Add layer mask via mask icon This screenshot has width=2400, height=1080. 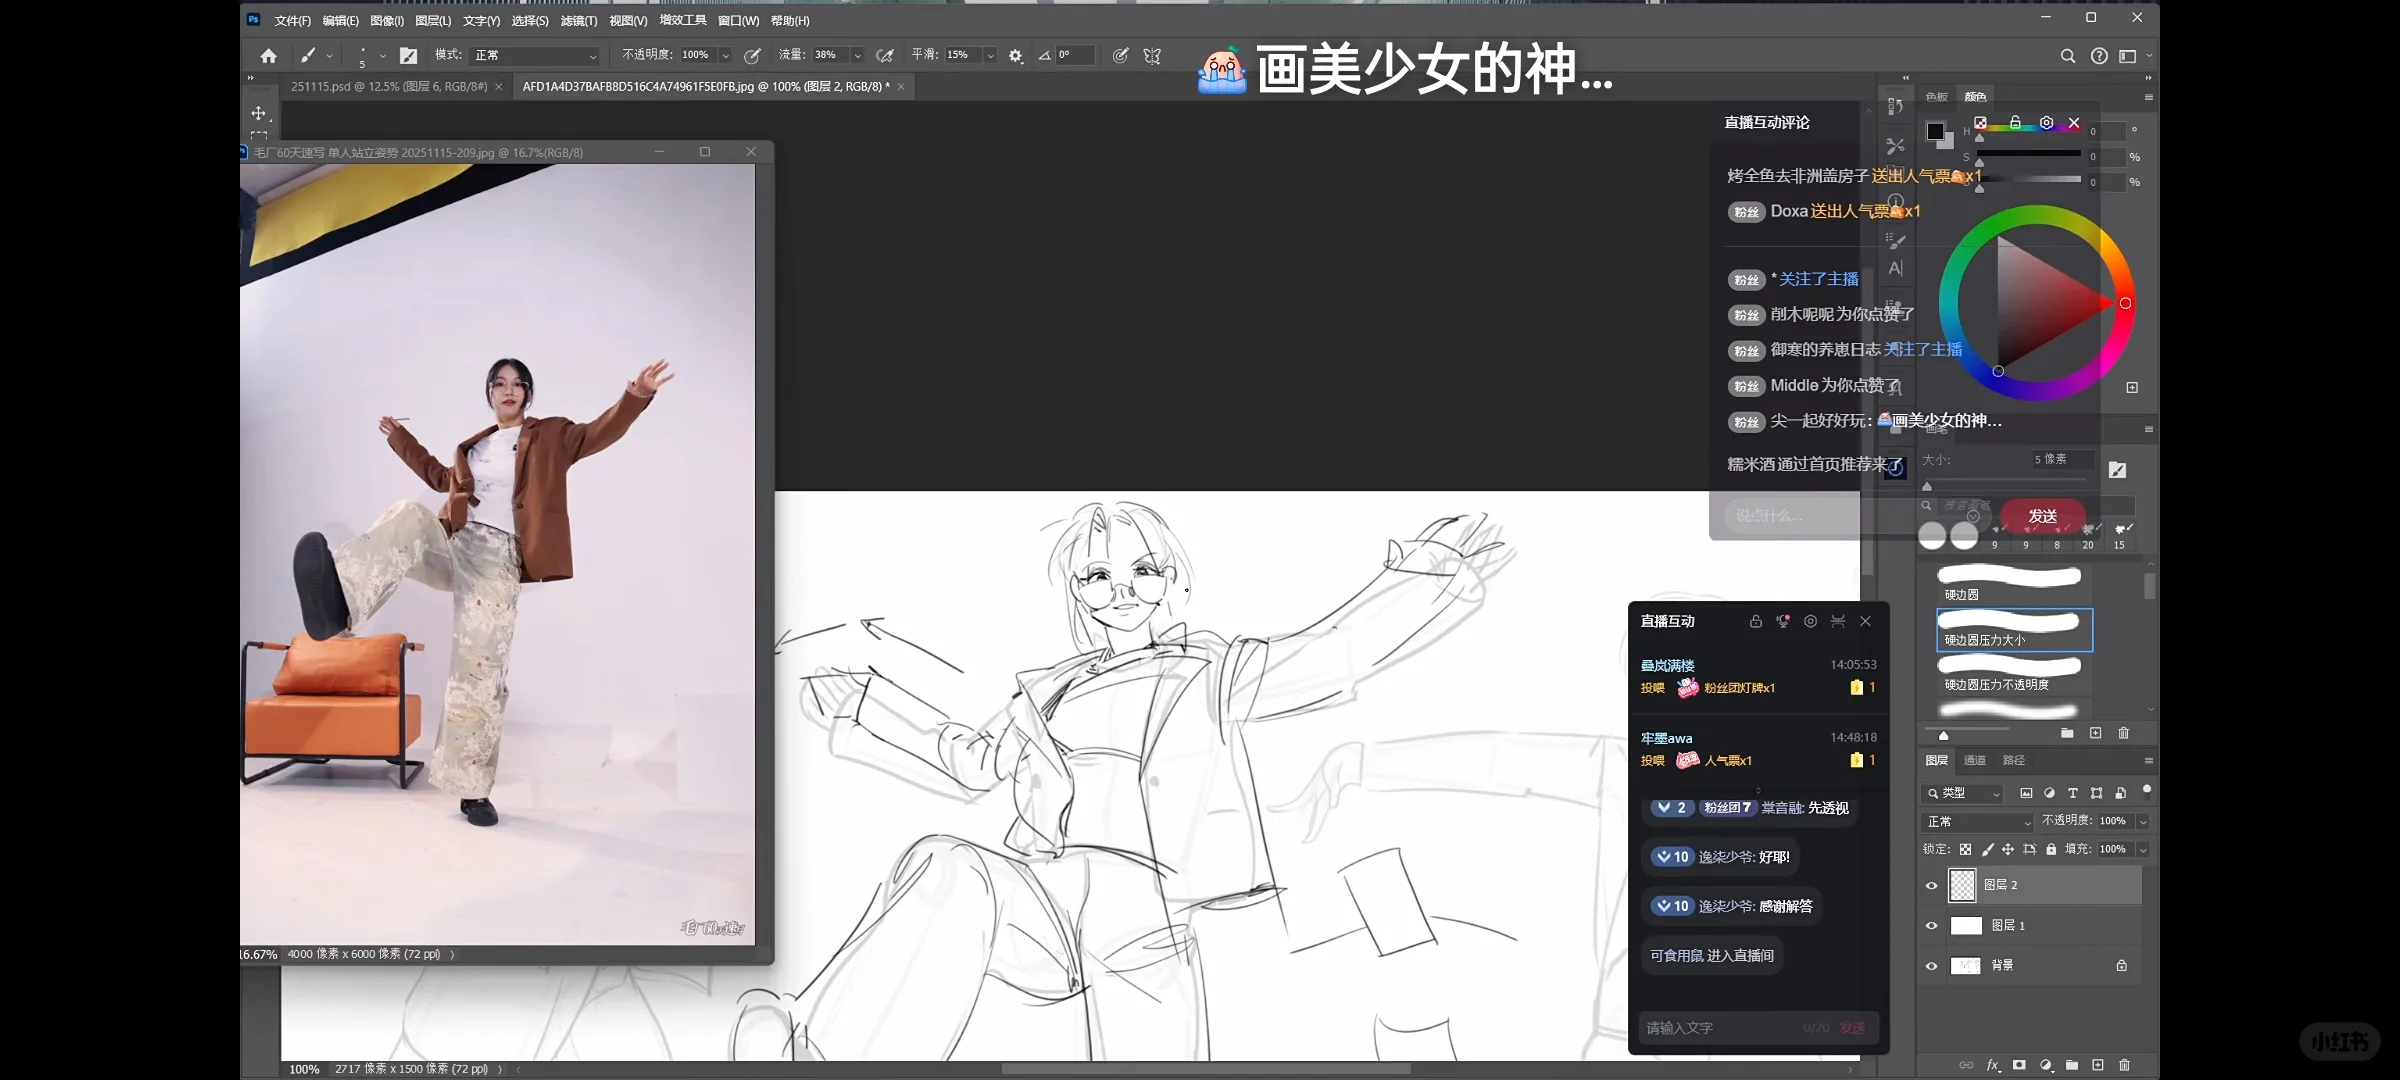pos(2019,1065)
